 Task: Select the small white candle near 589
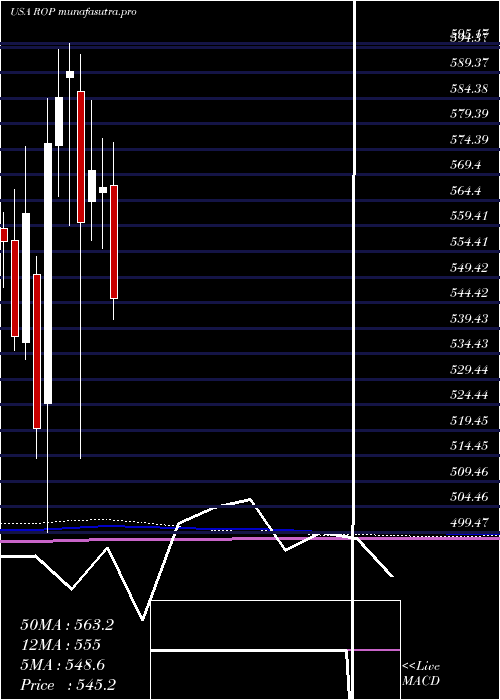[70, 74]
